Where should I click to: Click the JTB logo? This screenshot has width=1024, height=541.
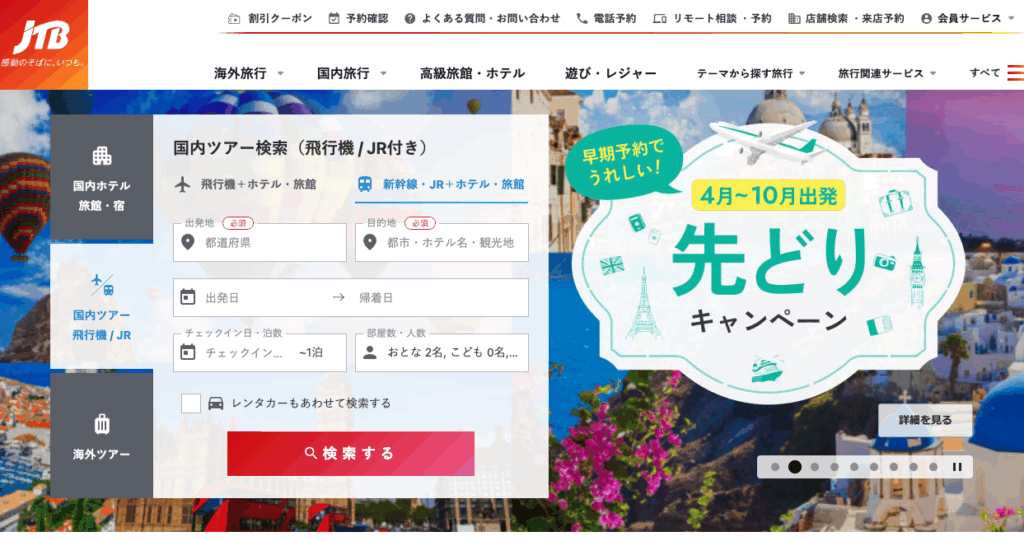point(44,44)
